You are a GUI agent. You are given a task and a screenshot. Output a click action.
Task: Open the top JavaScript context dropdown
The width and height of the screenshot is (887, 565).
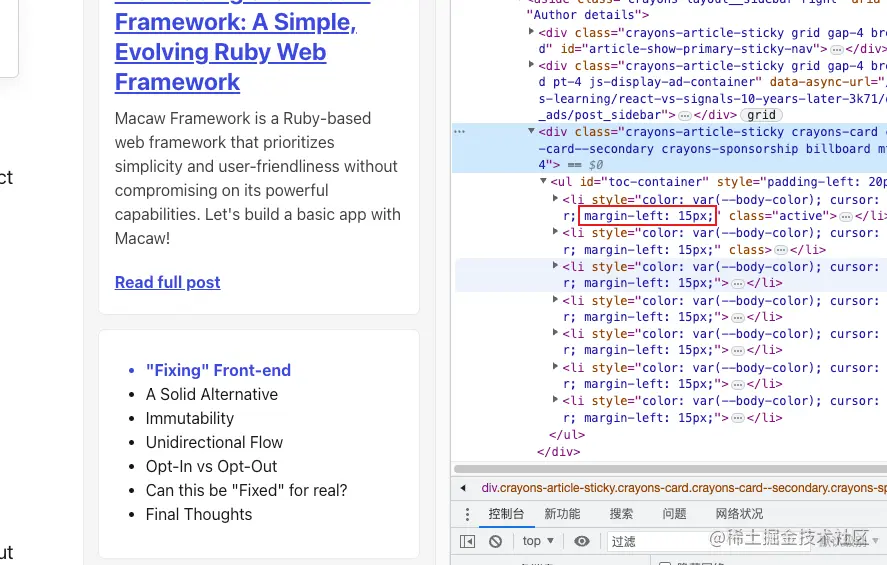click(x=537, y=541)
